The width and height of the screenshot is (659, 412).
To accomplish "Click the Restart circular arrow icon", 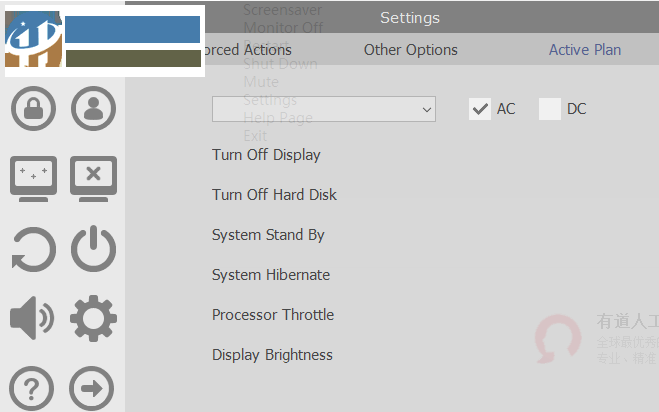I will point(33,249).
